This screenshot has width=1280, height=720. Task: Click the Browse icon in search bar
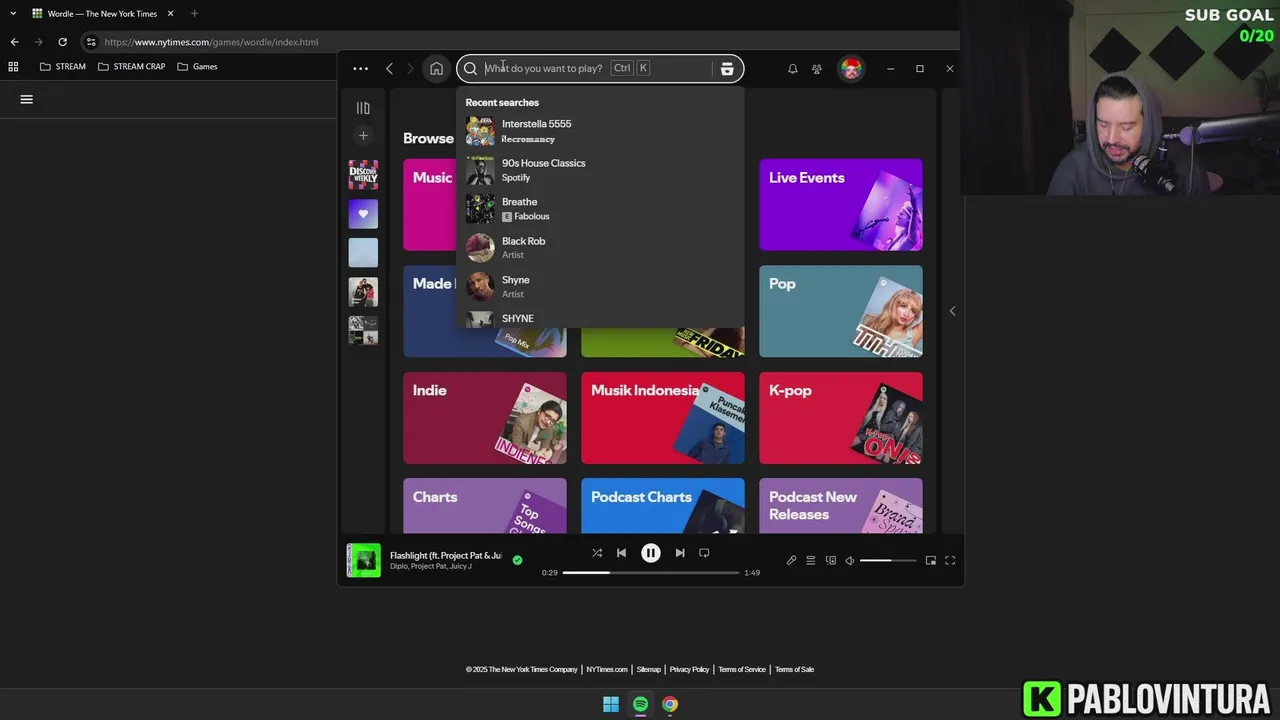click(727, 69)
